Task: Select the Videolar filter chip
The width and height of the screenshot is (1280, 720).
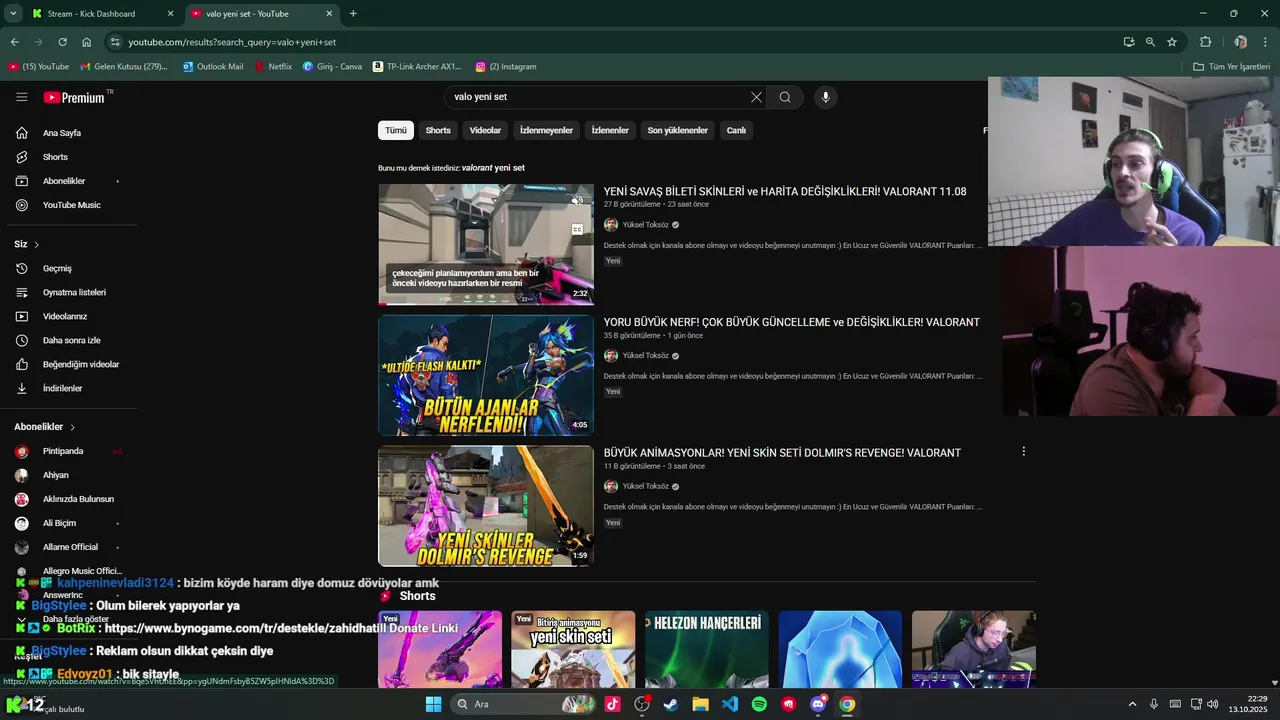Action: click(x=485, y=130)
